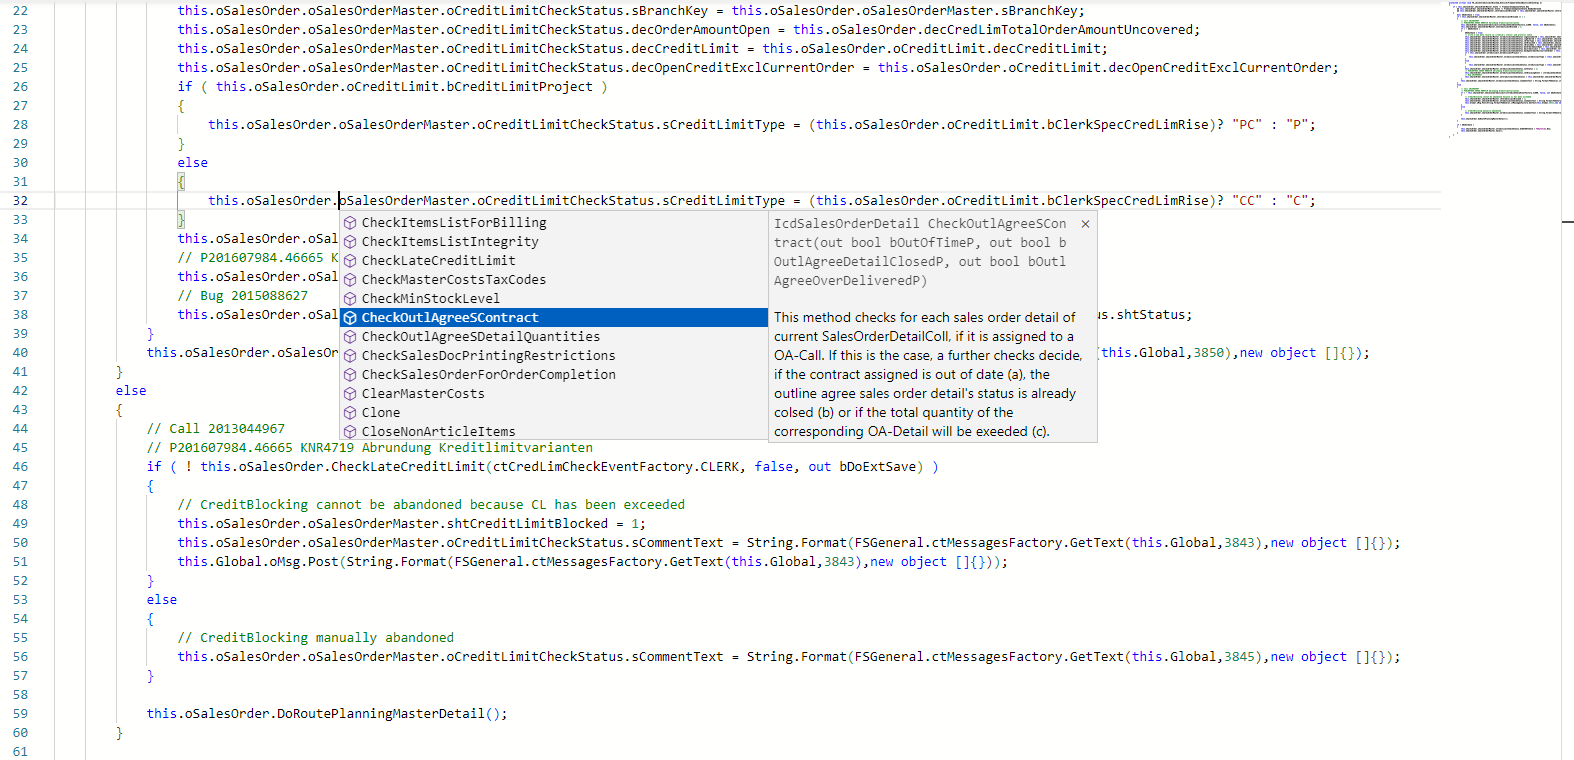The width and height of the screenshot is (1574, 760).
Task: Click shtCreditLimitBlocked on line 49
Action: [x=527, y=524]
